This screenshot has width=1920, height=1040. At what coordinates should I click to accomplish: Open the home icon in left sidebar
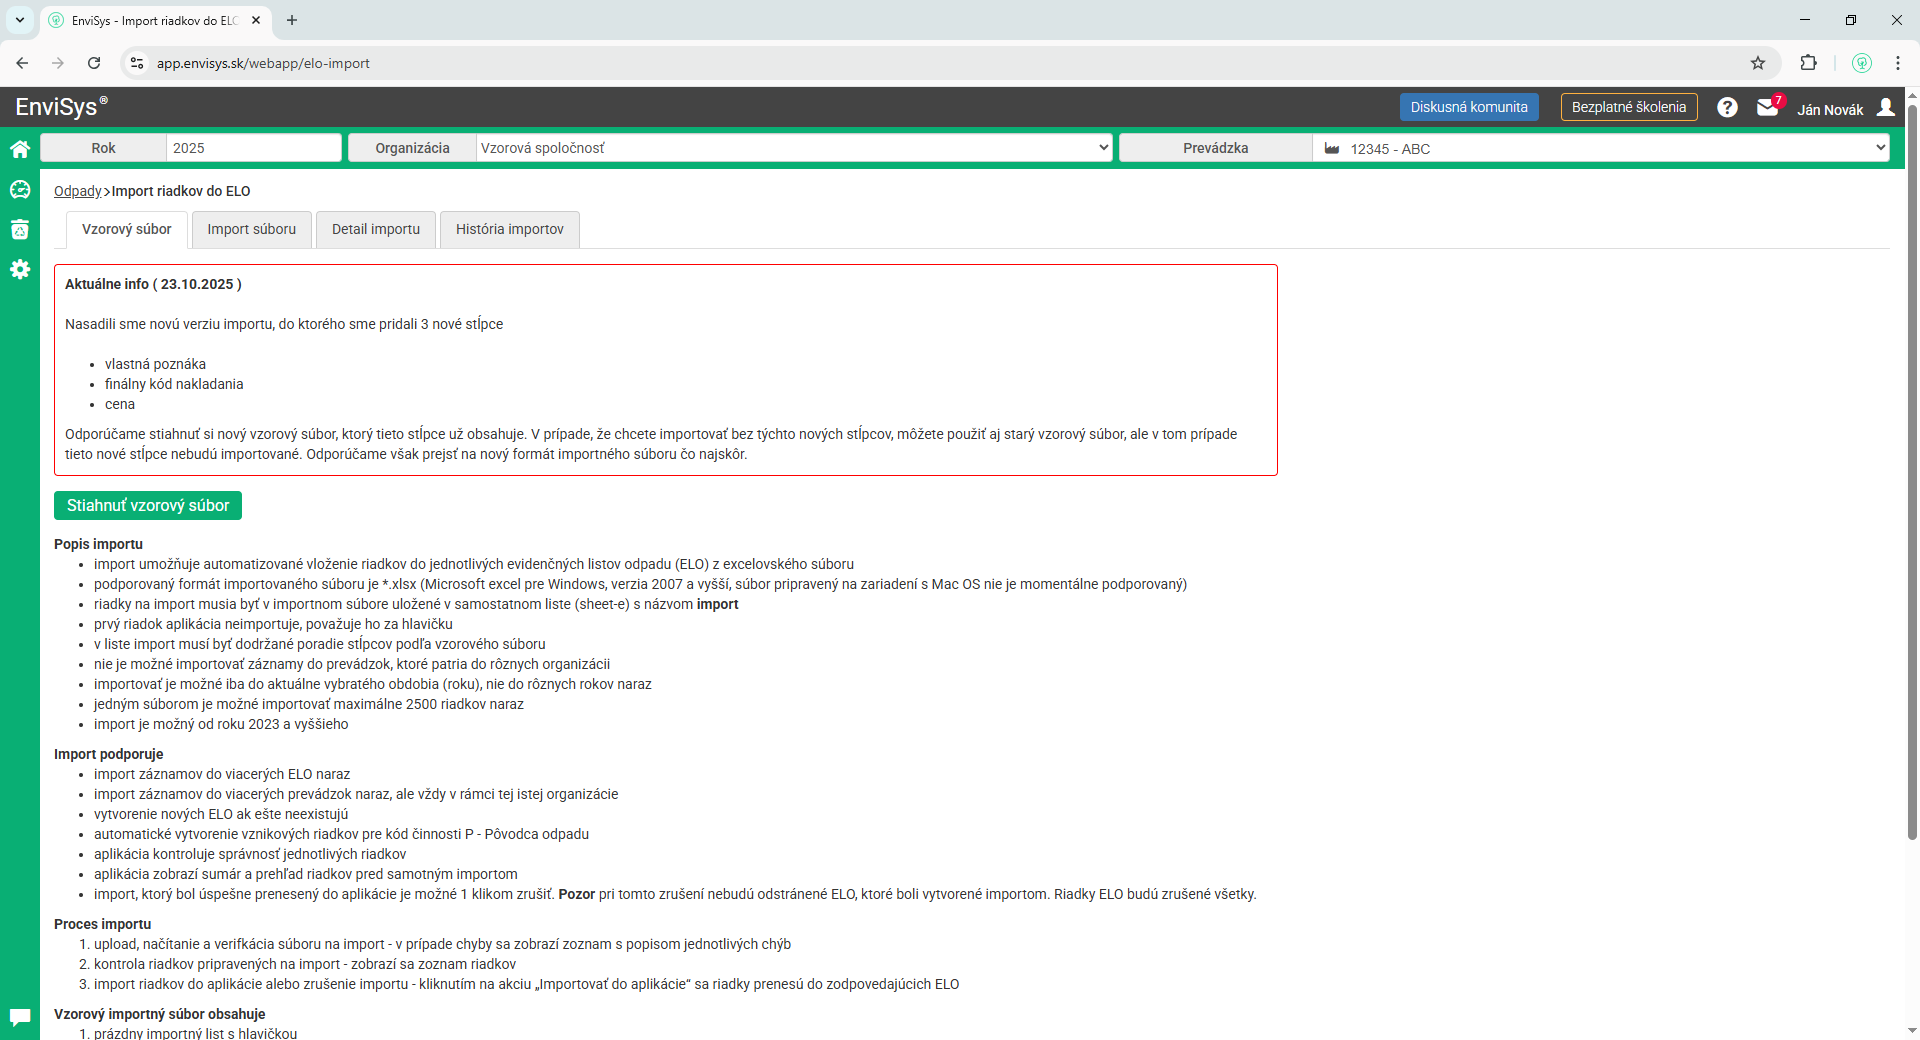click(20, 149)
